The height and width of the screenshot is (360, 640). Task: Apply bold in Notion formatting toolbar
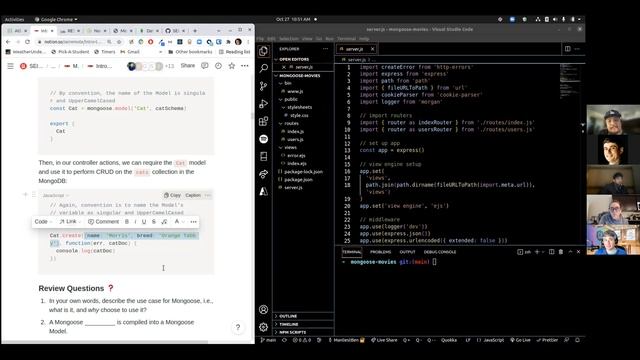(127, 222)
